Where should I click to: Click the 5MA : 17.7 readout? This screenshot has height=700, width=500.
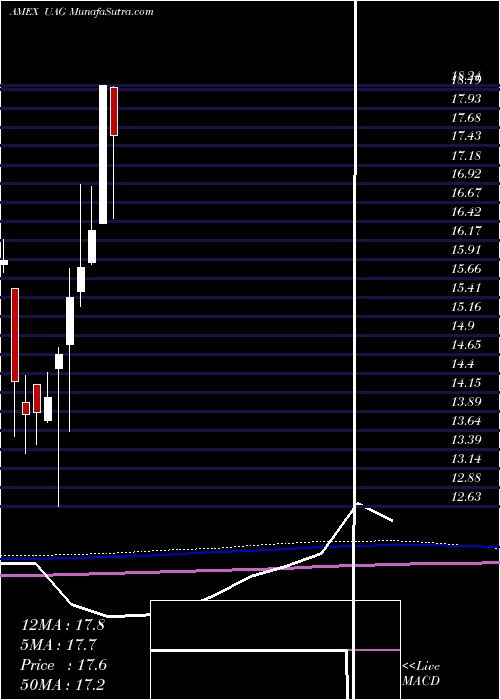(59, 645)
